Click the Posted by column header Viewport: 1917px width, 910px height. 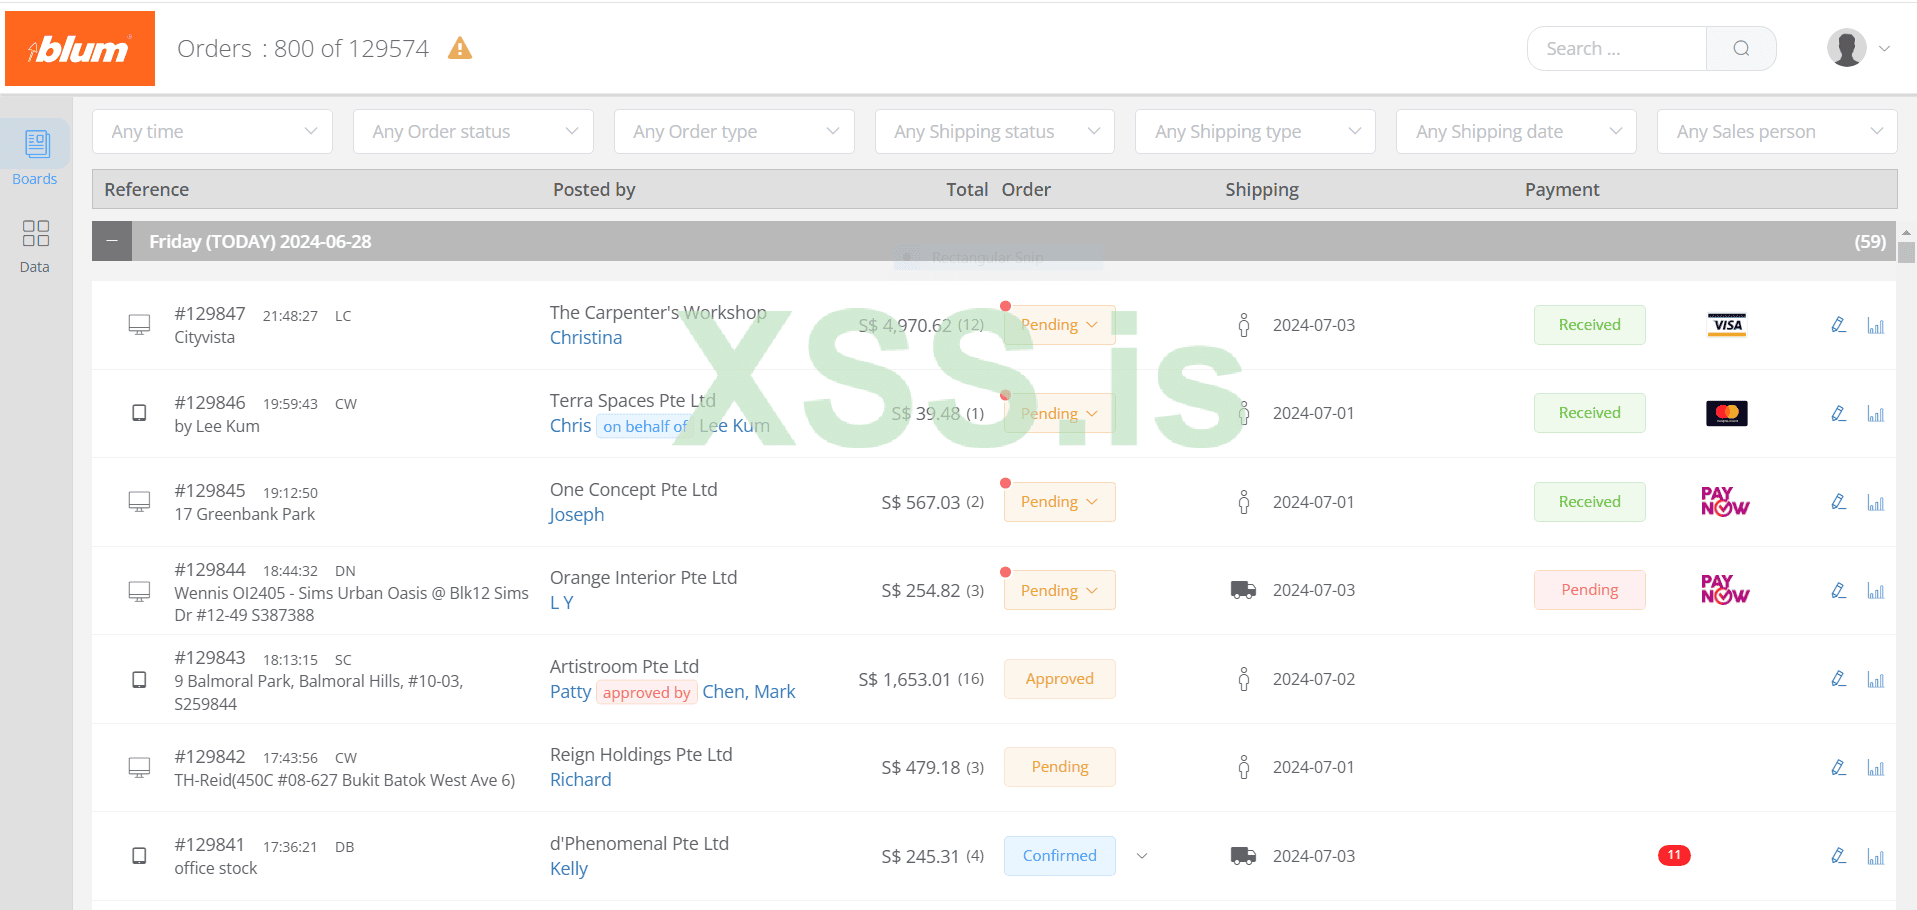(x=594, y=189)
